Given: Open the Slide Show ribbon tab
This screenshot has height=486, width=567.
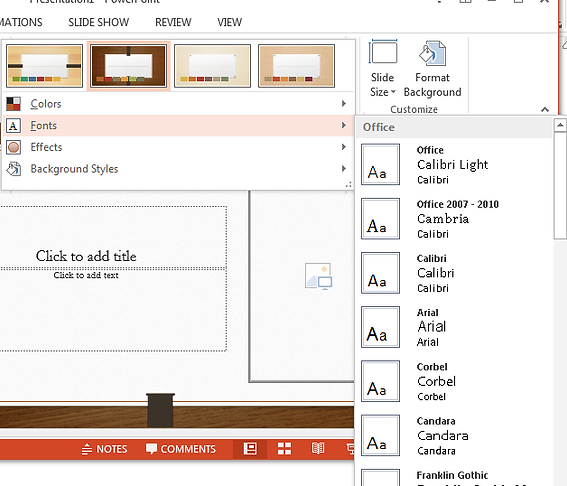Looking at the screenshot, I should (98, 22).
